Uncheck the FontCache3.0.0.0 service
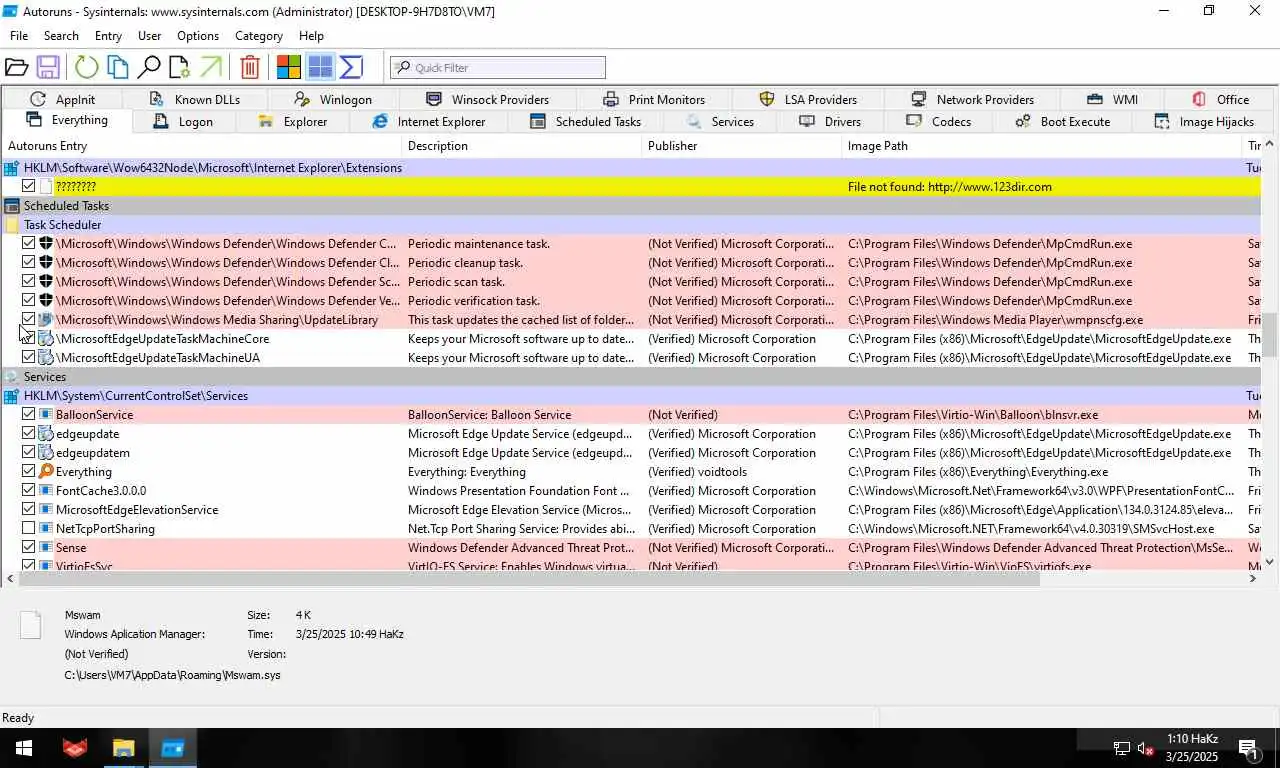Viewport: 1280px width, 768px height. coord(29,491)
